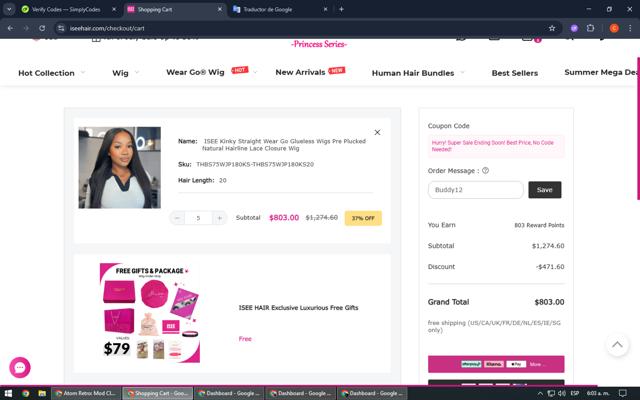
Task: Open the Summer Mega Deal menu item
Action: pos(602,72)
